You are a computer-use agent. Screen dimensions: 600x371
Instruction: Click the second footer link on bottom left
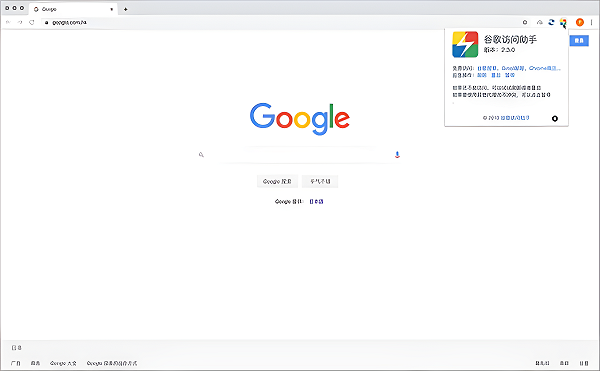point(35,363)
